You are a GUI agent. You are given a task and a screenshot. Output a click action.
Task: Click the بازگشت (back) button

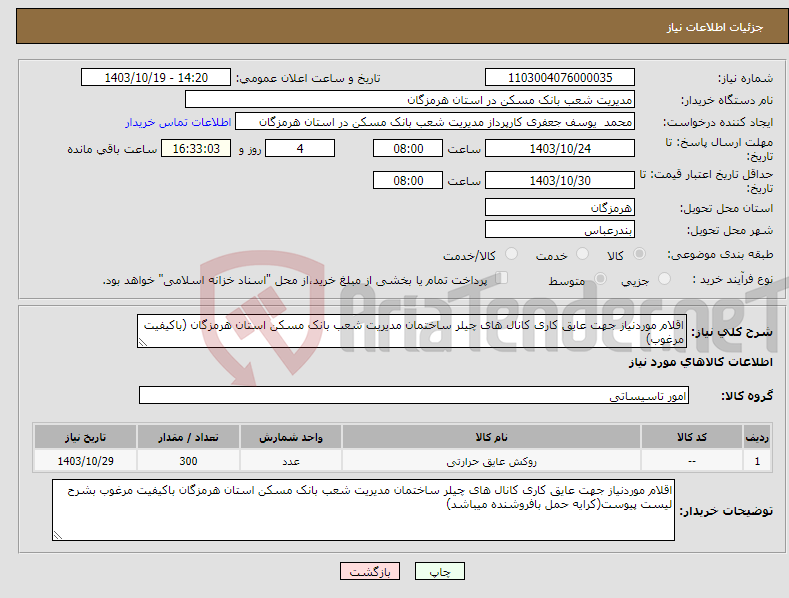pyautogui.click(x=370, y=571)
